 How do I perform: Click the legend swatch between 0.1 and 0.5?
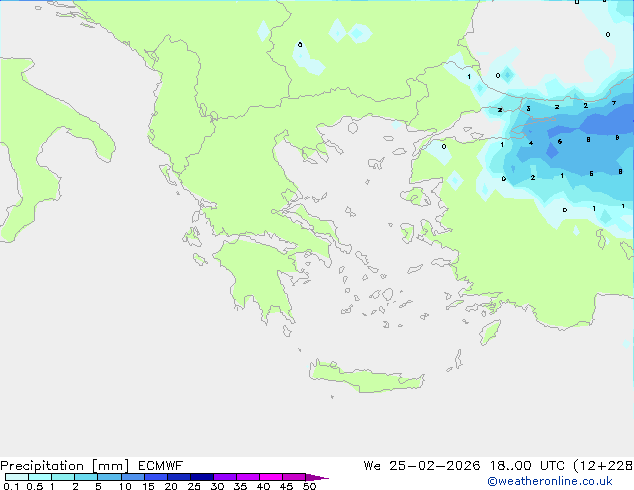click(x=17, y=477)
